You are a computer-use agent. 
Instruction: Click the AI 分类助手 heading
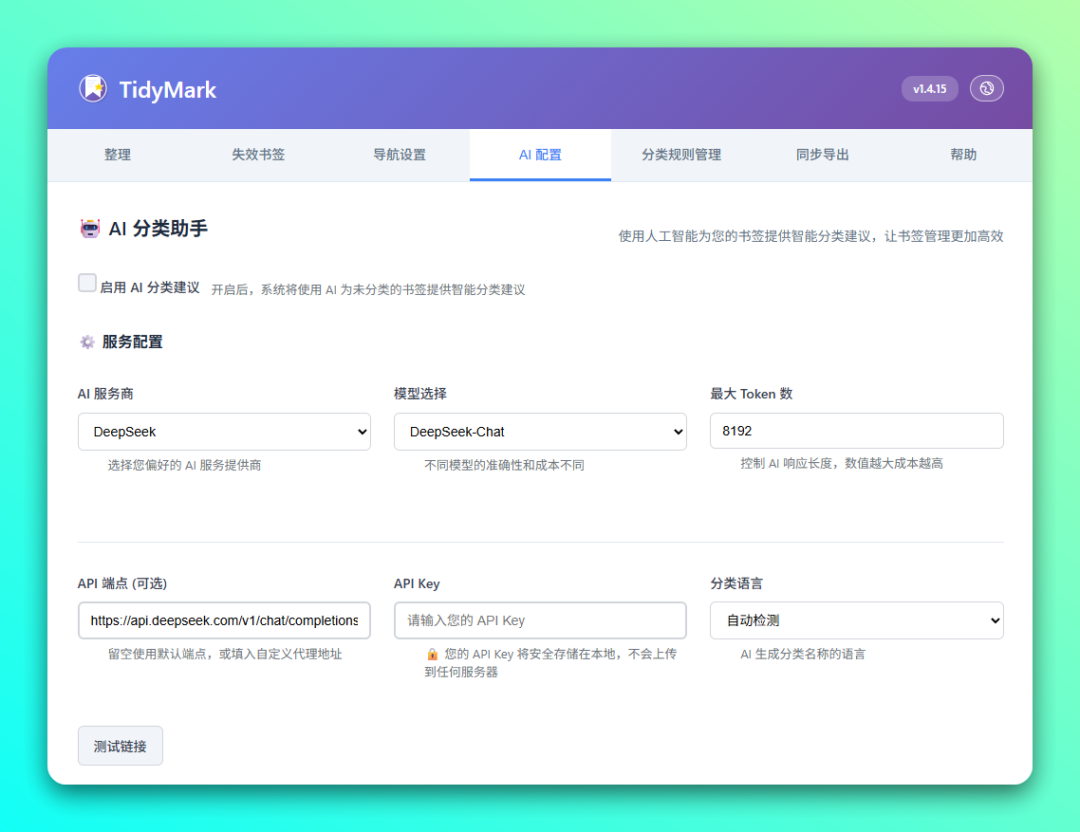point(158,229)
